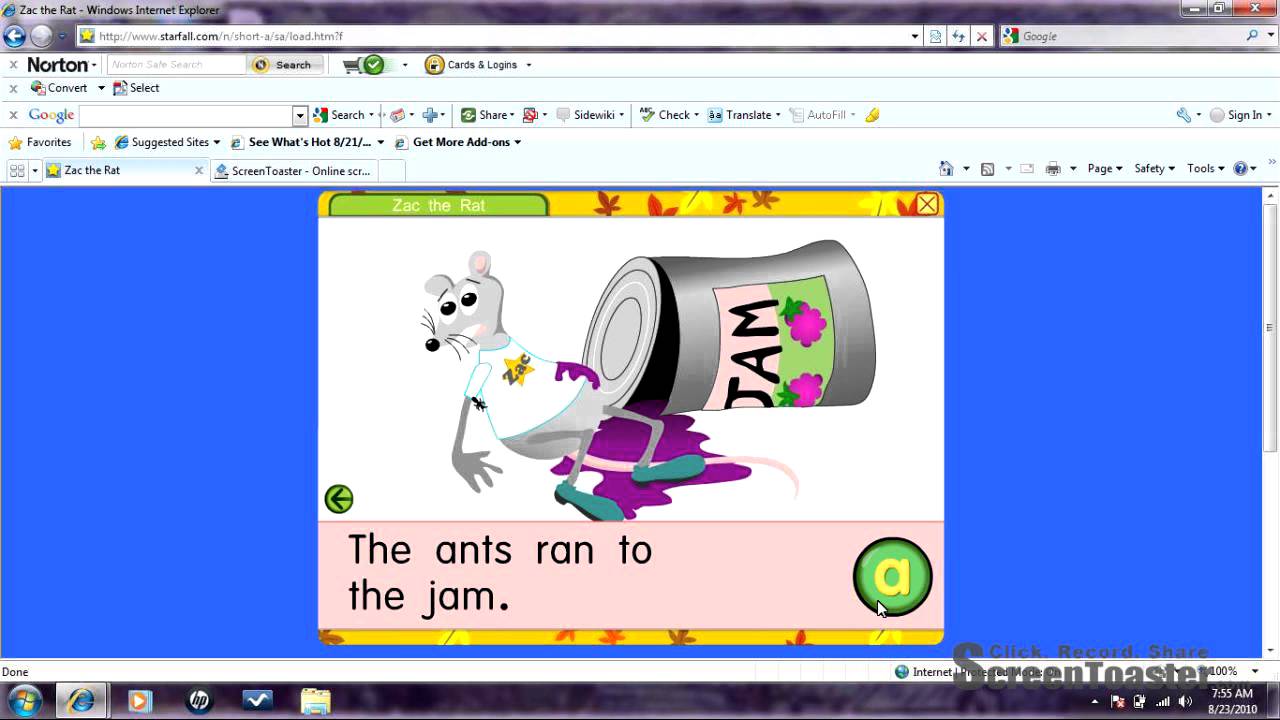This screenshot has width=1280, height=720.
Task: Expand the Get More Add-ons dropdown
Action: [x=517, y=142]
